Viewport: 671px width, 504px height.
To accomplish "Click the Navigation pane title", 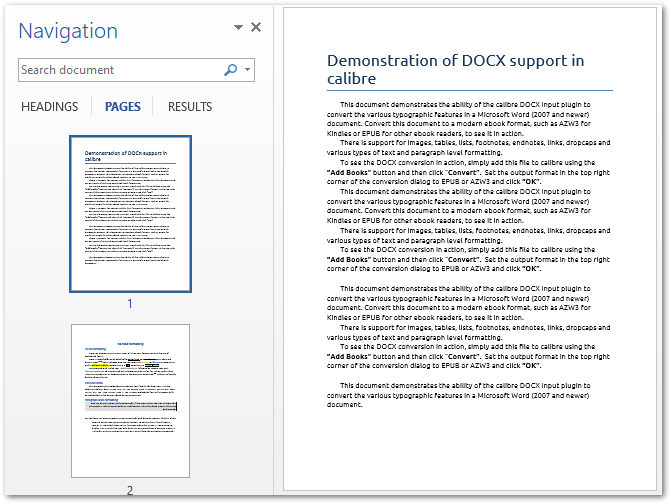I will (x=68, y=31).
